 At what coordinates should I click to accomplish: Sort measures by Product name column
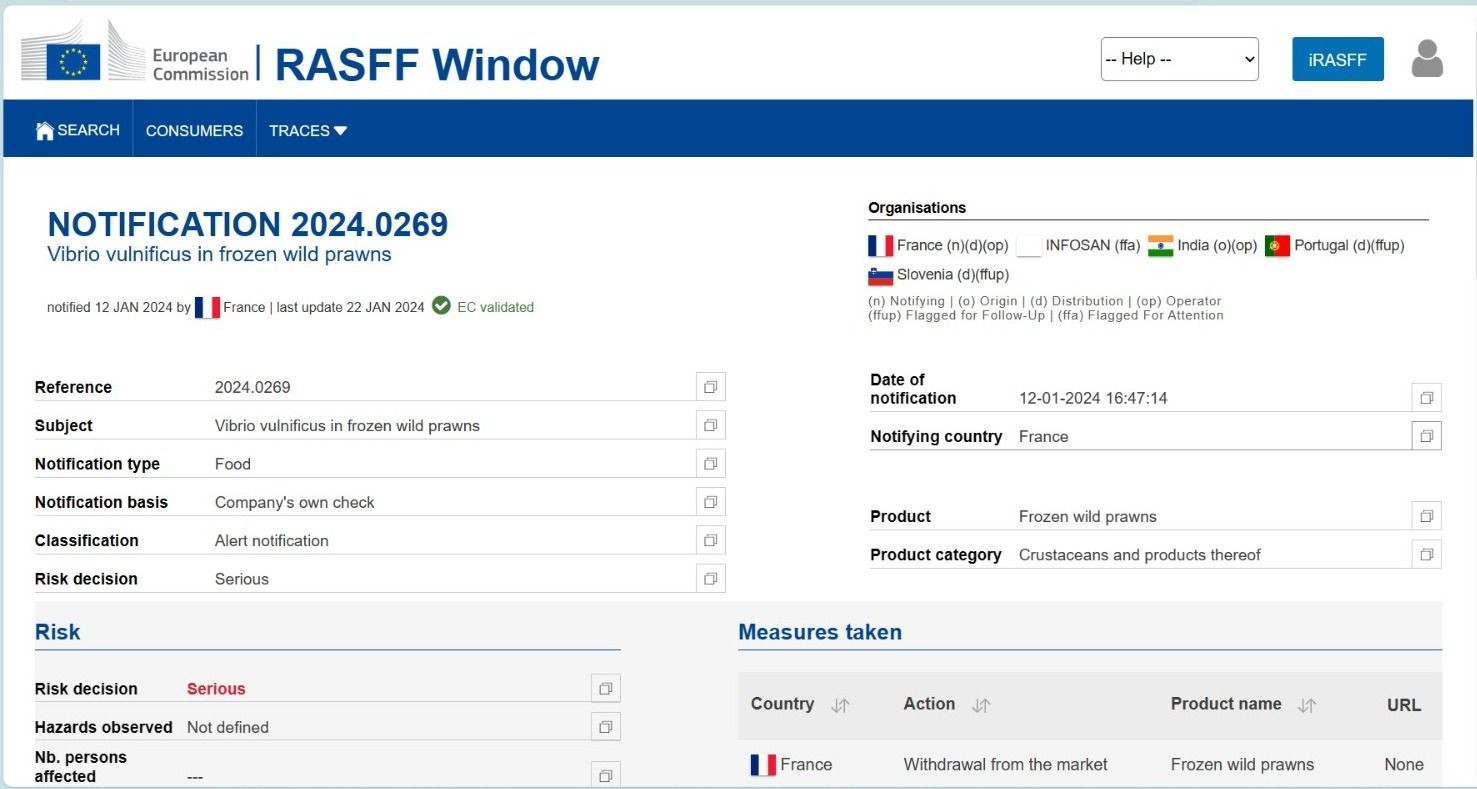click(1306, 705)
